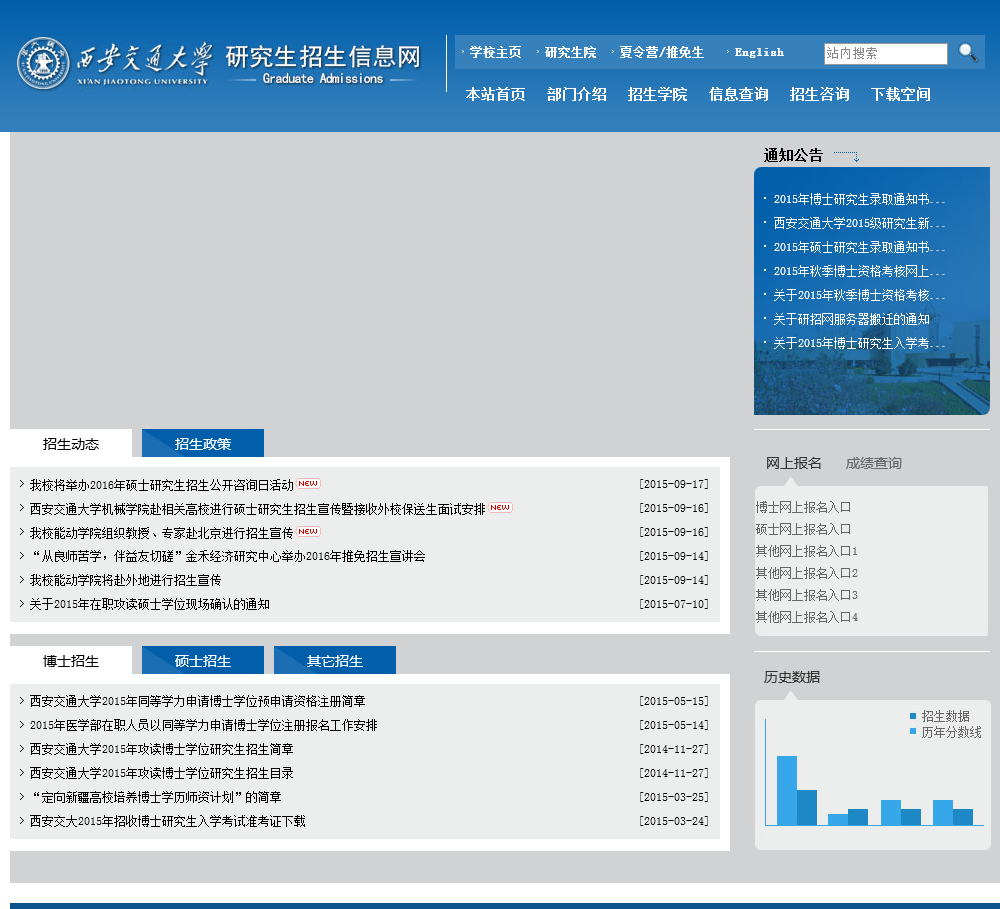Open 招生咨询 navigation menu
This screenshot has height=909, width=1000.
pos(820,94)
